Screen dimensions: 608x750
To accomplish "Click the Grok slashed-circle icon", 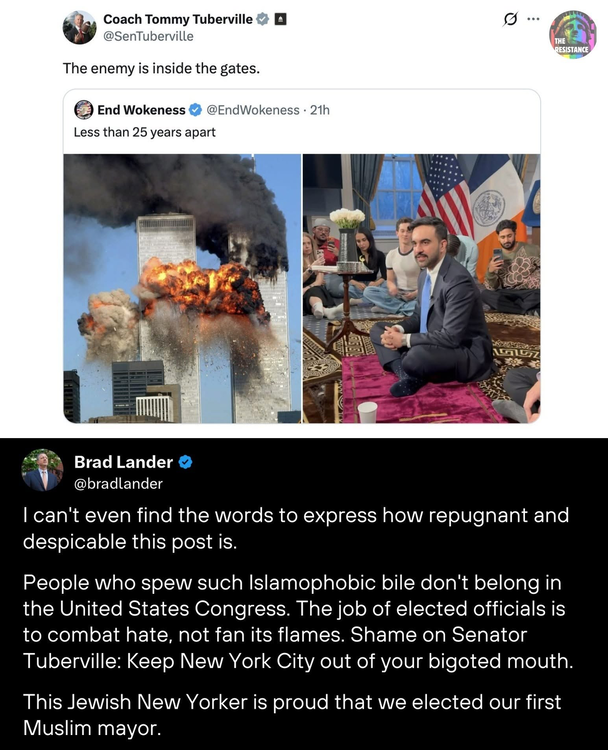I will pos(510,20).
